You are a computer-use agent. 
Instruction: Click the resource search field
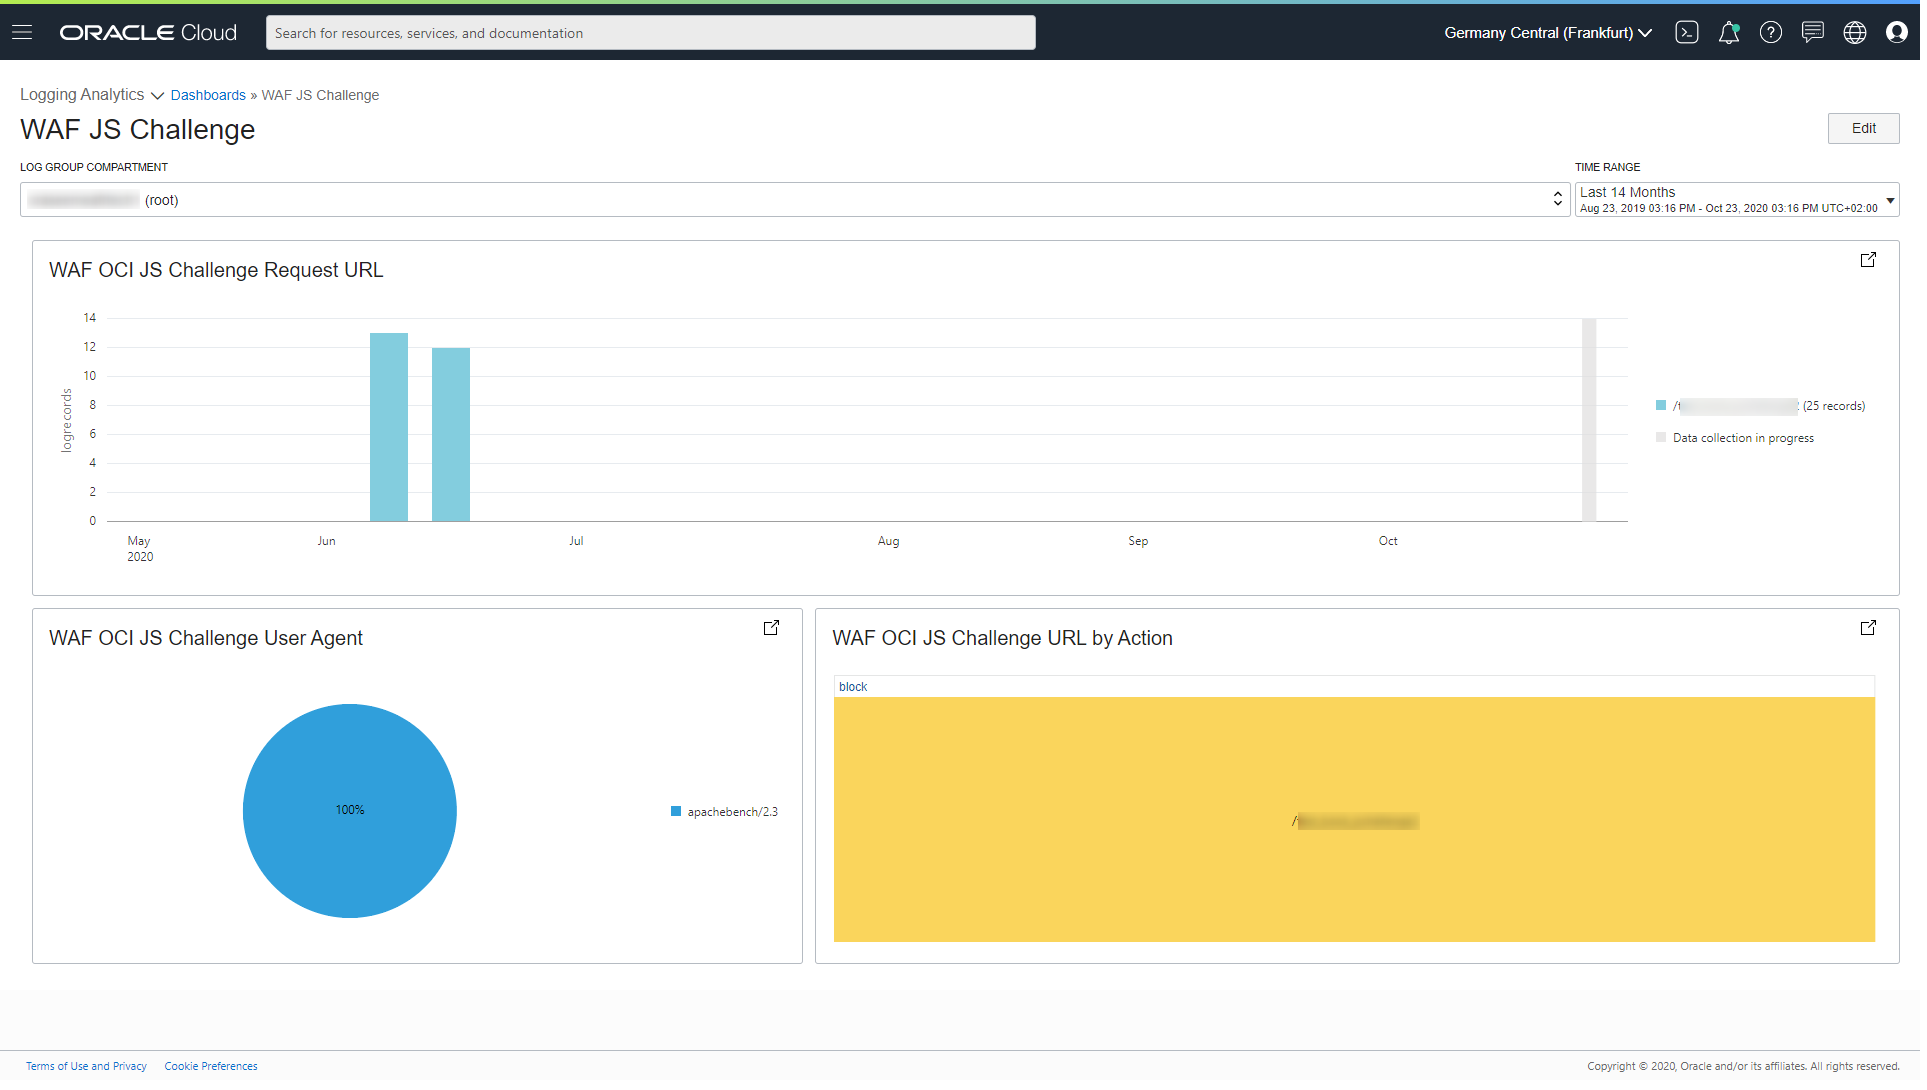tap(652, 33)
